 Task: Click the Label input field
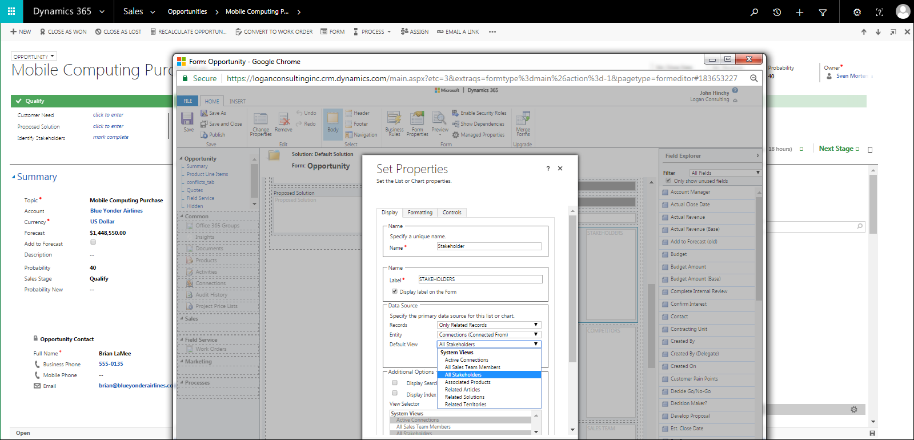(480, 280)
